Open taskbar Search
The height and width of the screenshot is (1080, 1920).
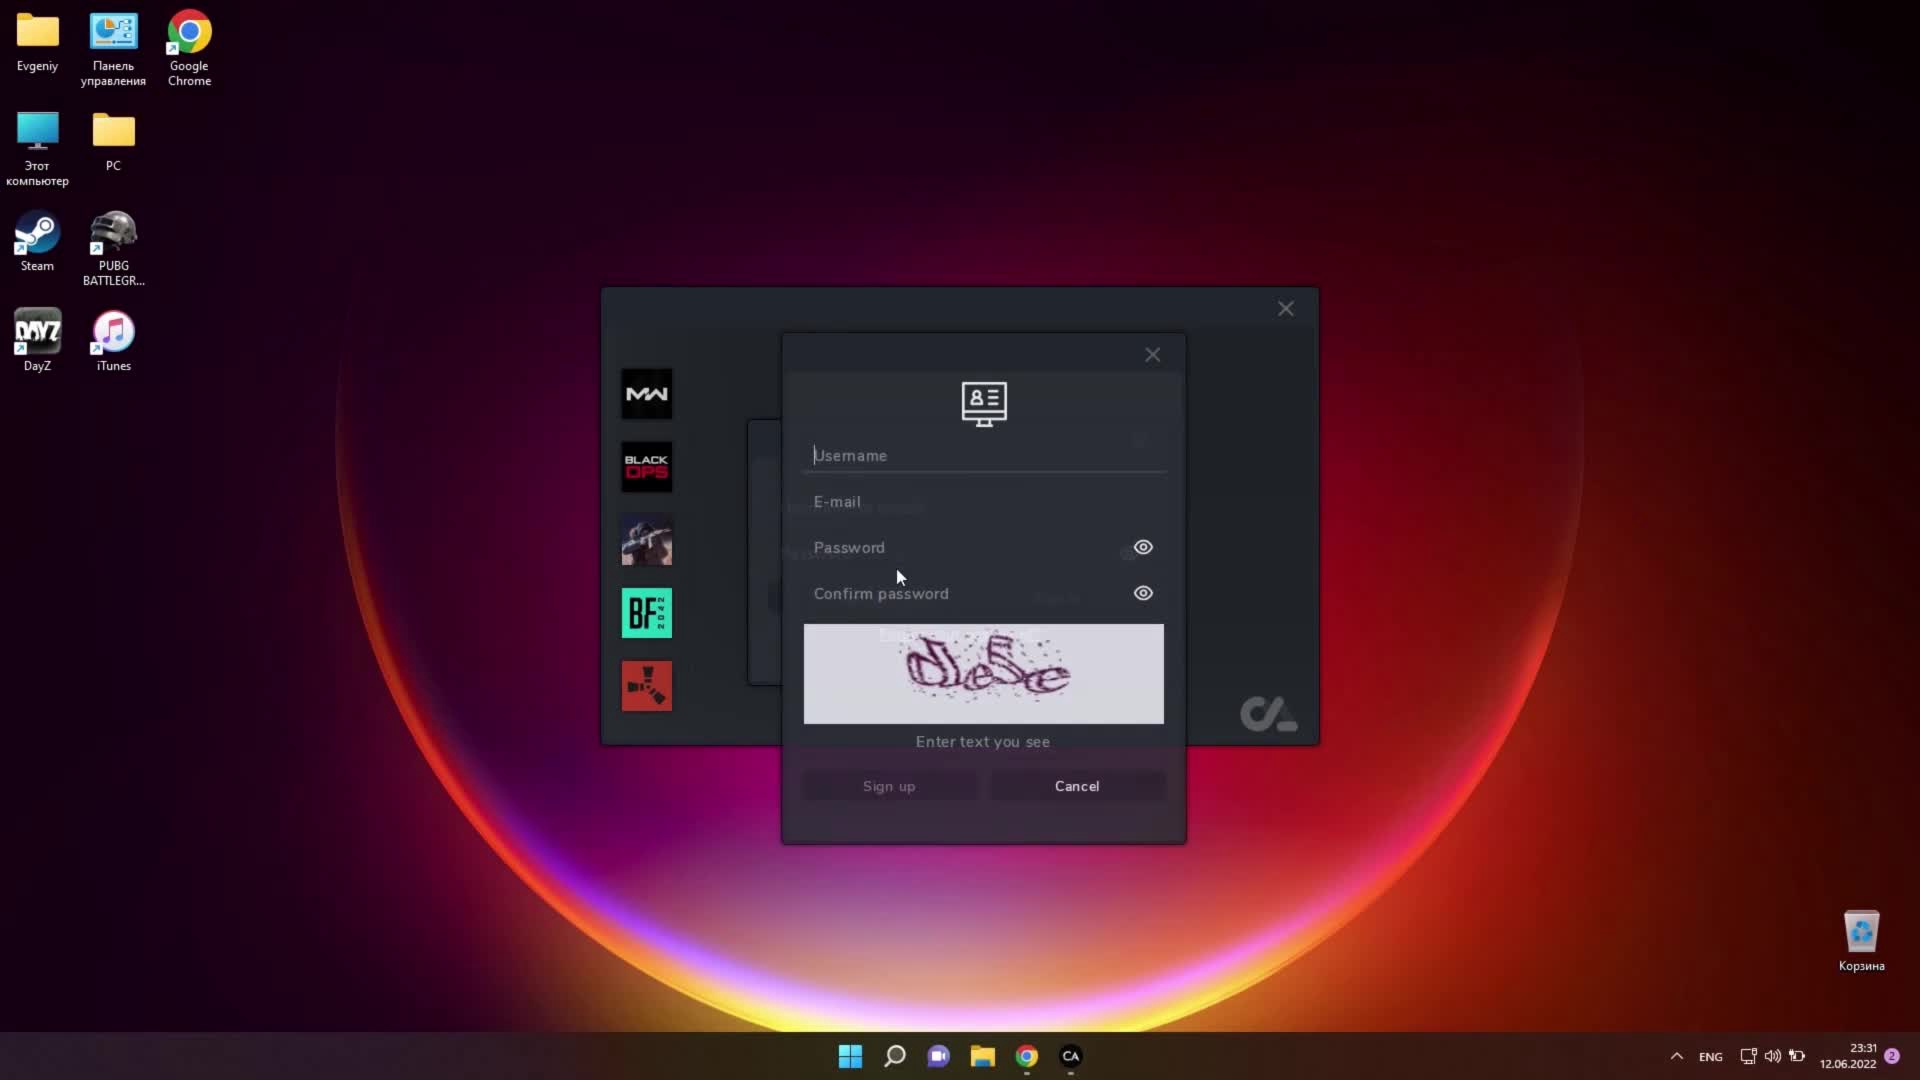click(894, 1056)
